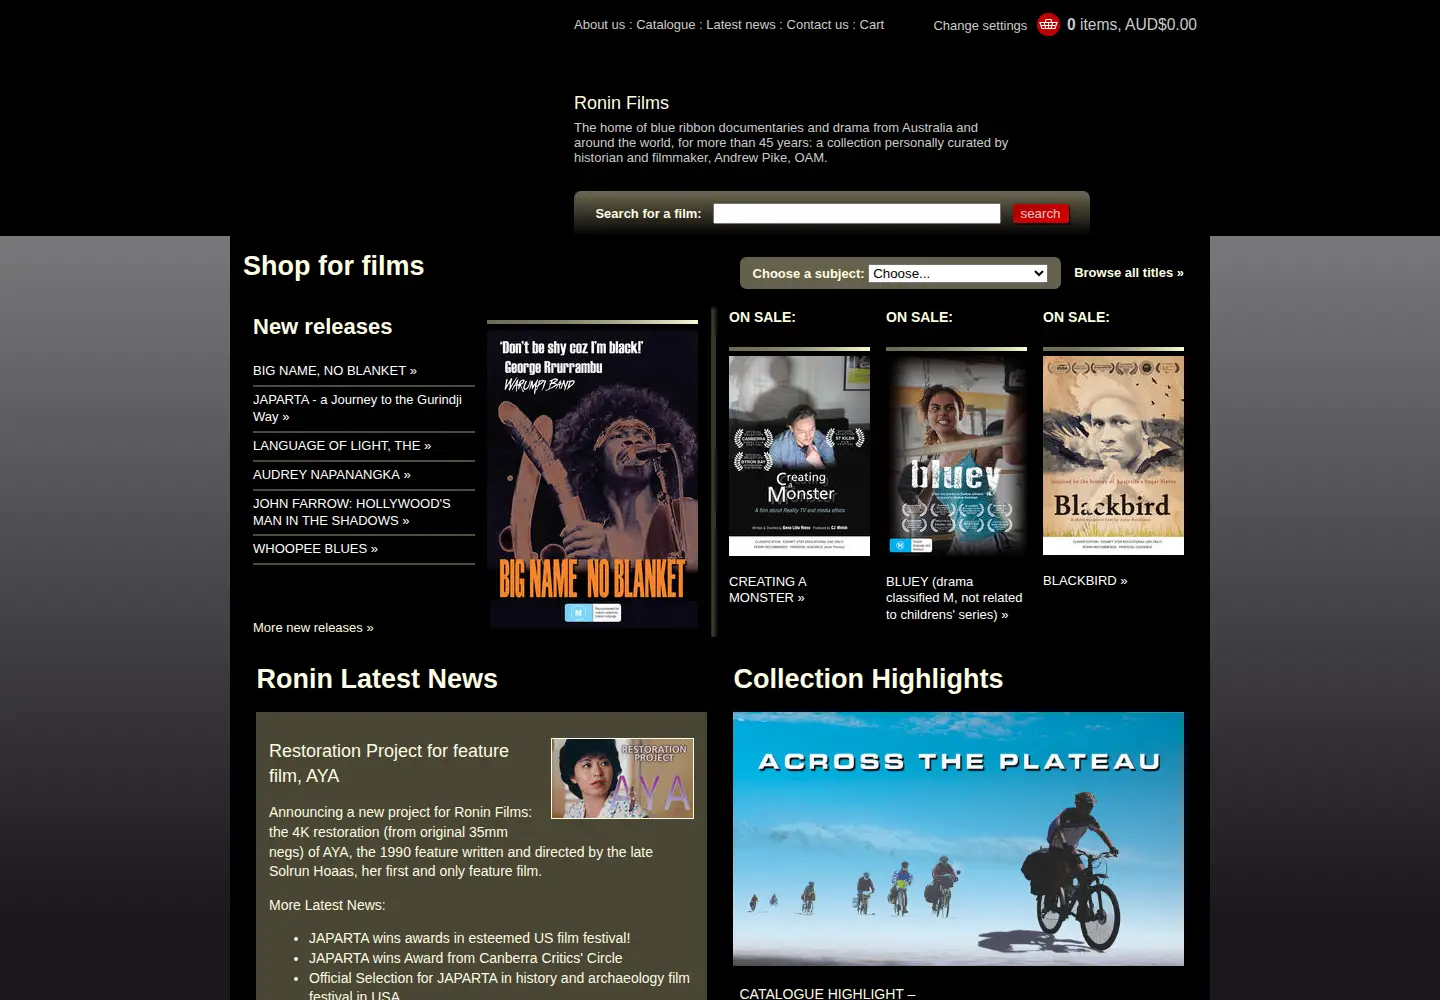Image resolution: width=1440 pixels, height=1000 pixels.
Task: Click the Ronin Films site title
Action: [621, 103]
